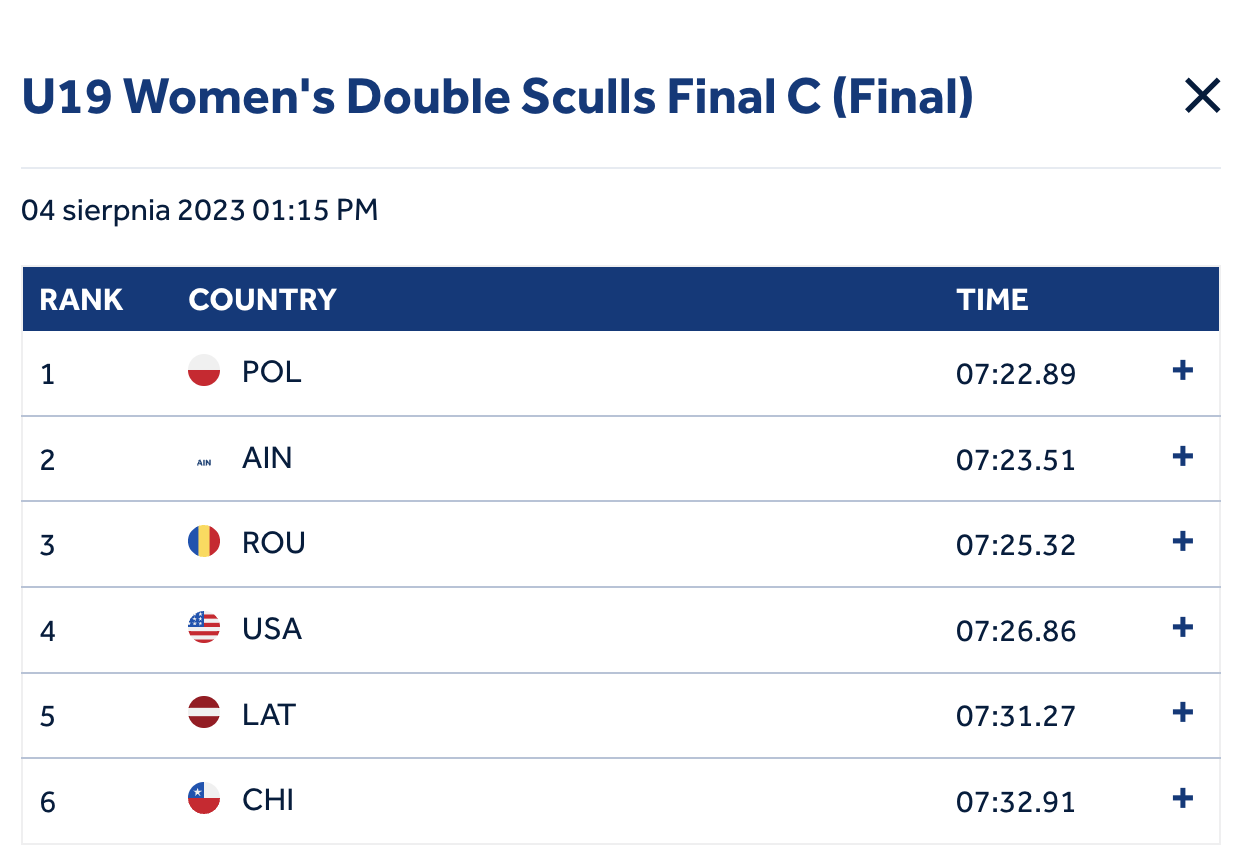Click the Latvia flag icon
Screen dimensions: 1238x858
pos(204,713)
